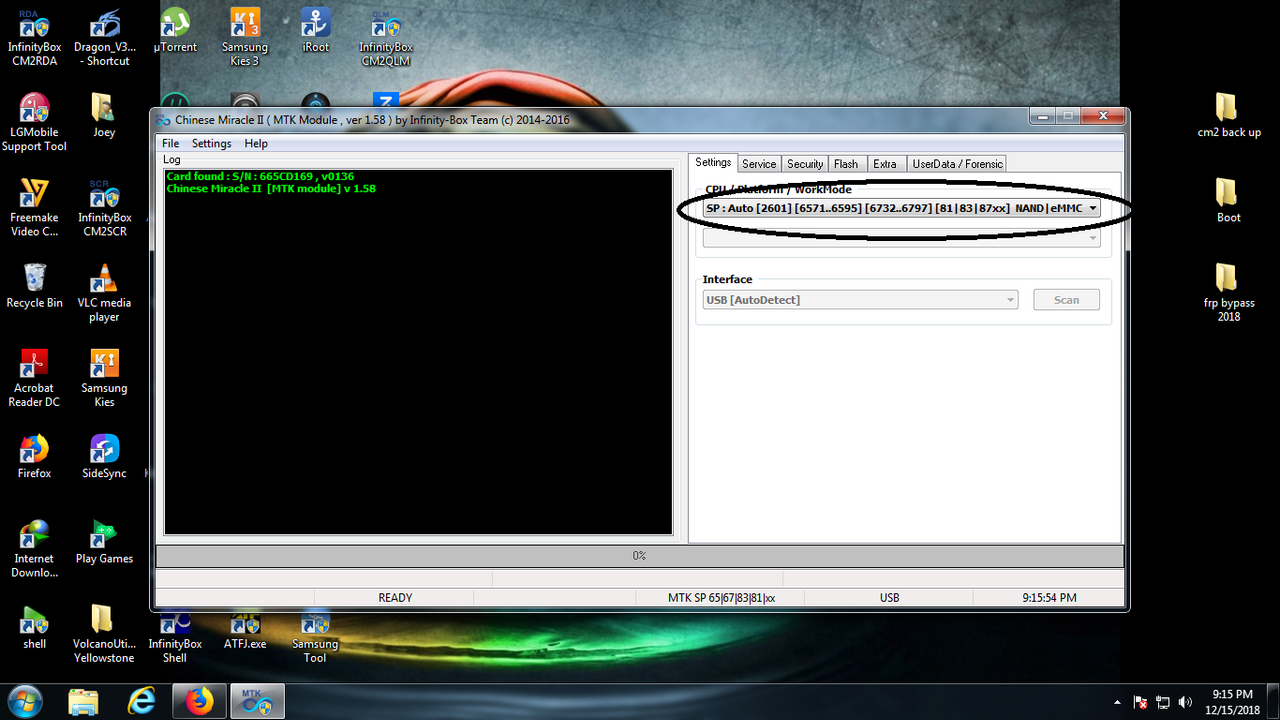The height and width of the screenshot is (720, 1280).
Task: Switch to the Flash tab
Action: pos(846,163)
